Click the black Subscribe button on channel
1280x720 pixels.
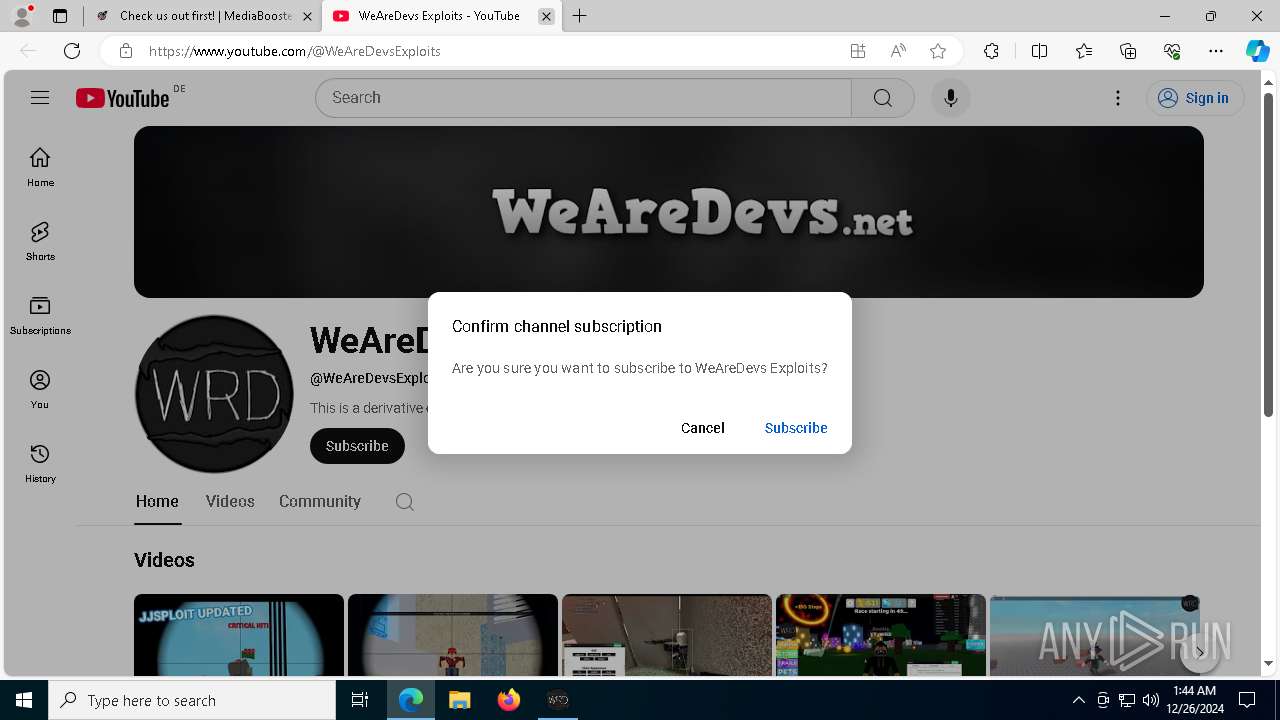click(x=357, y=446)
